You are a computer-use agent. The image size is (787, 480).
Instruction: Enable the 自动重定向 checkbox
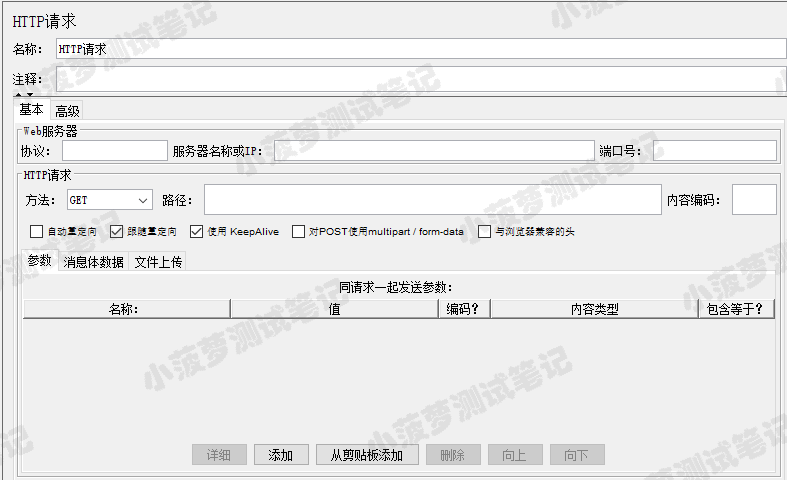coord(36,232)
